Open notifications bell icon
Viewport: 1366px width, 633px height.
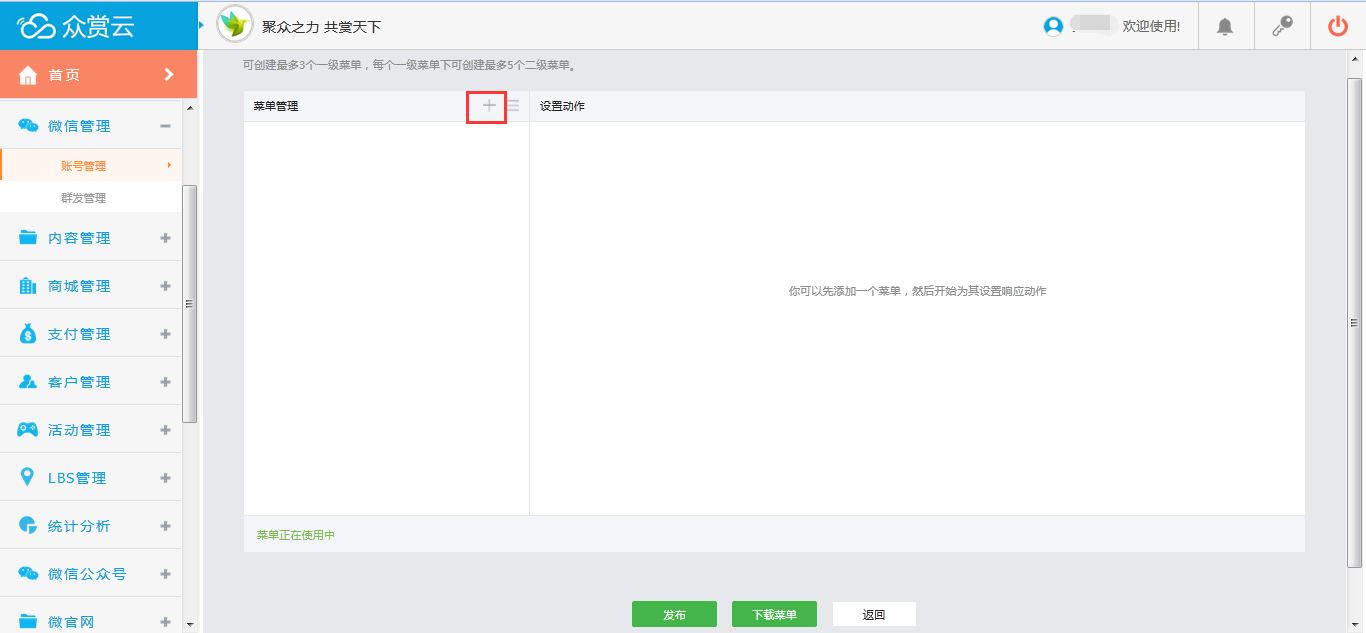[1225, 27]
